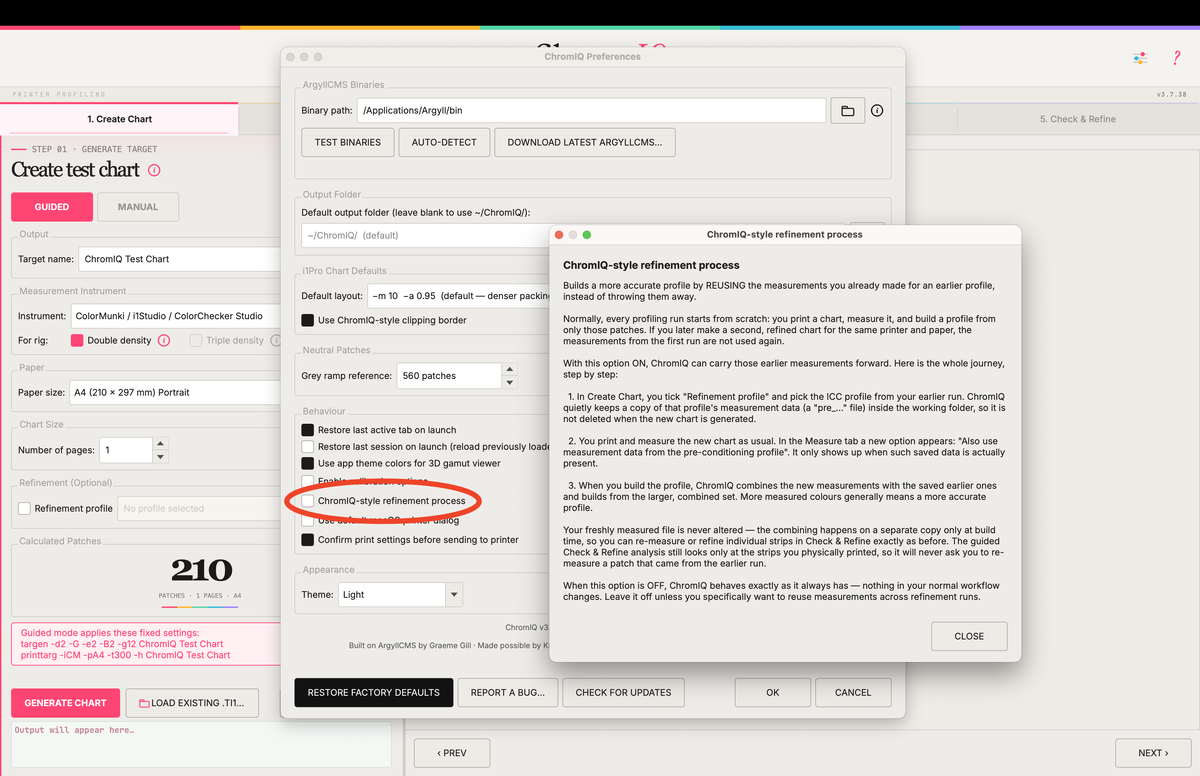Switch to 1. Create Chart tab
Image resolution: width=1200 pixels, height=776 pixels.
(x=120, y=119)
